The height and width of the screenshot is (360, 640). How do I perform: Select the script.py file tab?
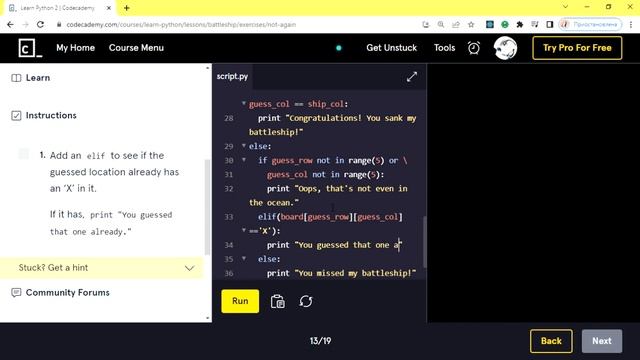click(x=232, y=76)
